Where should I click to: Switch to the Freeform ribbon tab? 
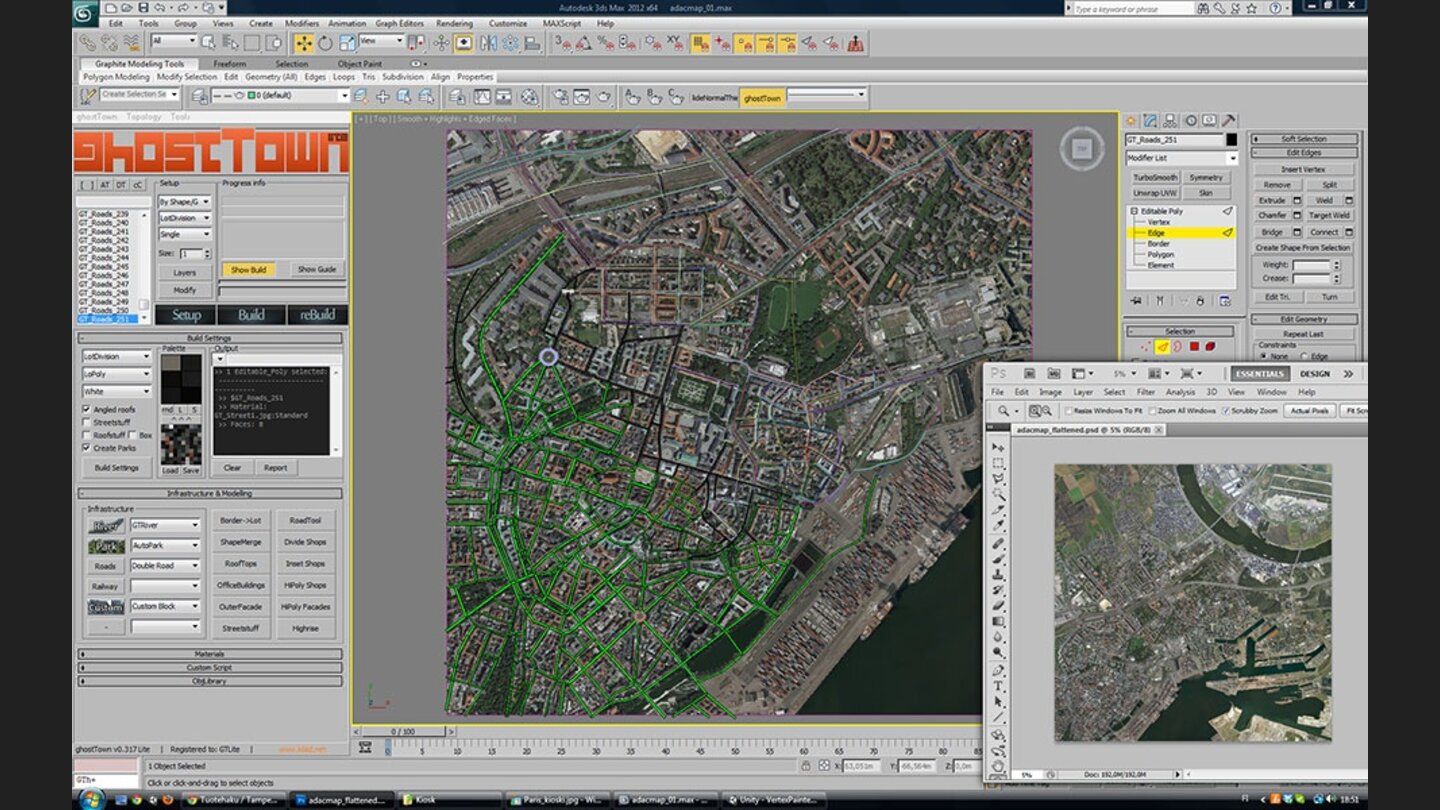[228, 63]
